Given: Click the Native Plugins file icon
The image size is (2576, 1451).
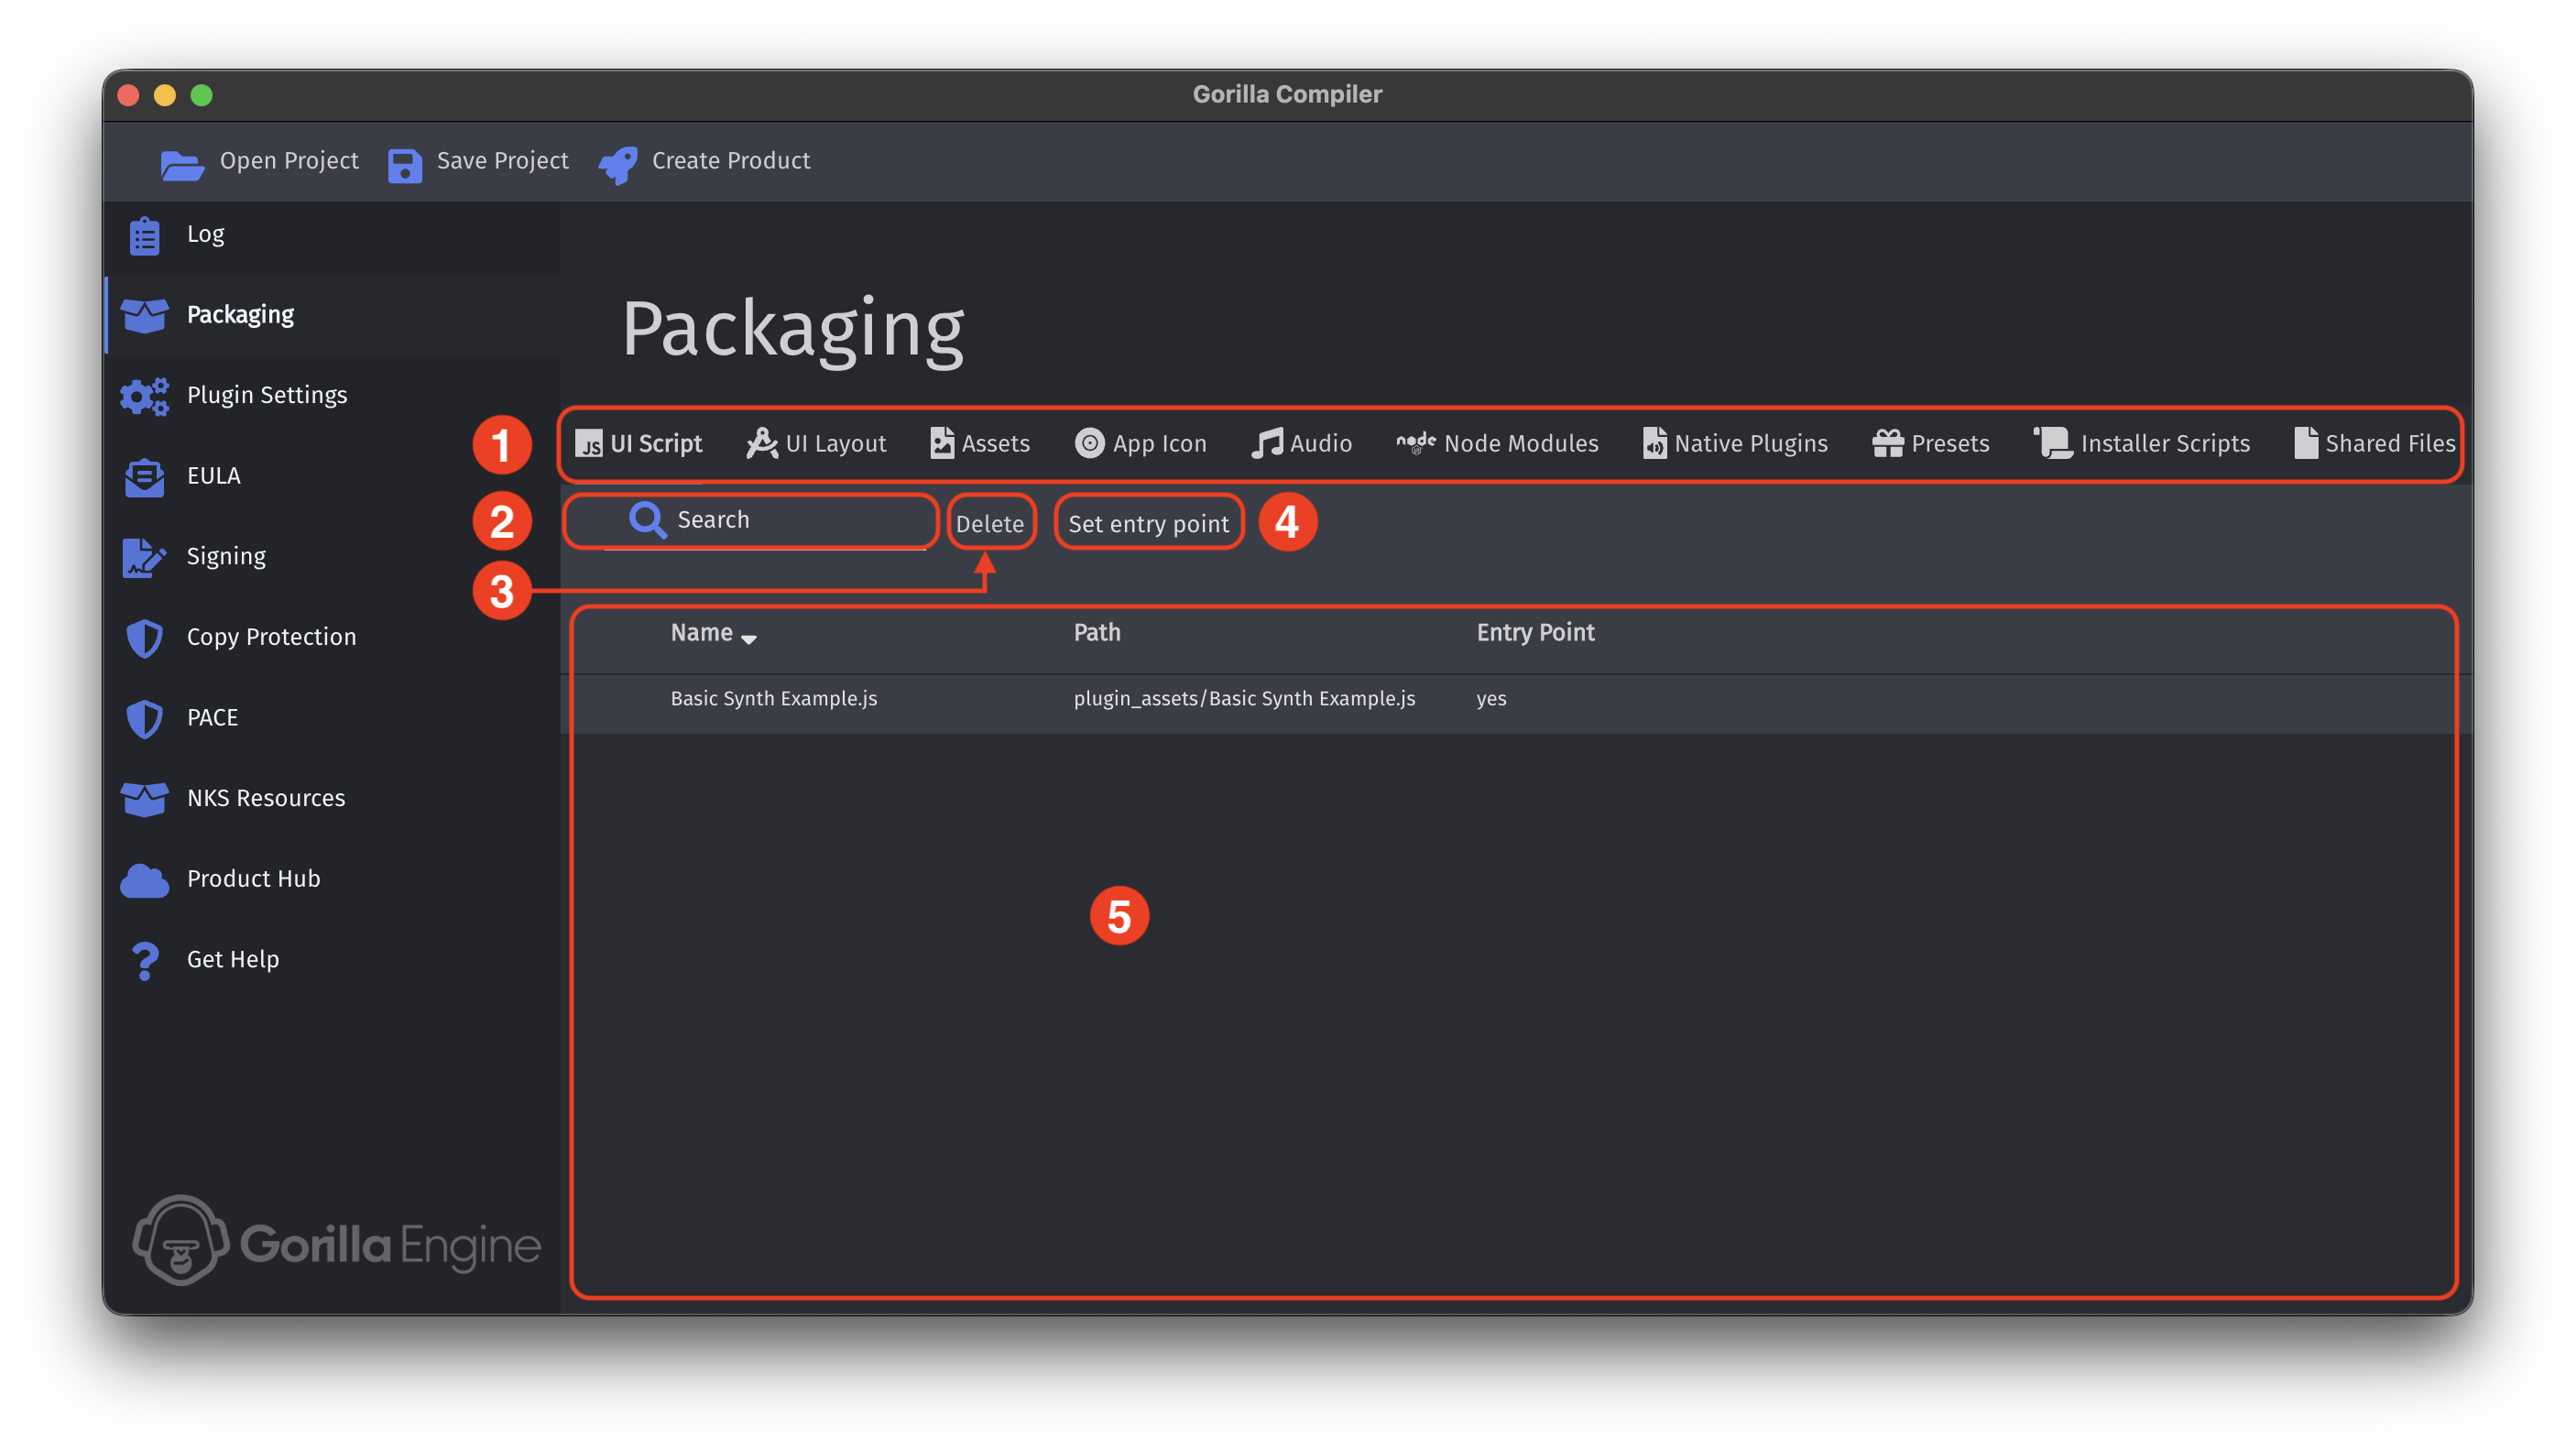Looking at the screenshot, I should point(1654,443).
